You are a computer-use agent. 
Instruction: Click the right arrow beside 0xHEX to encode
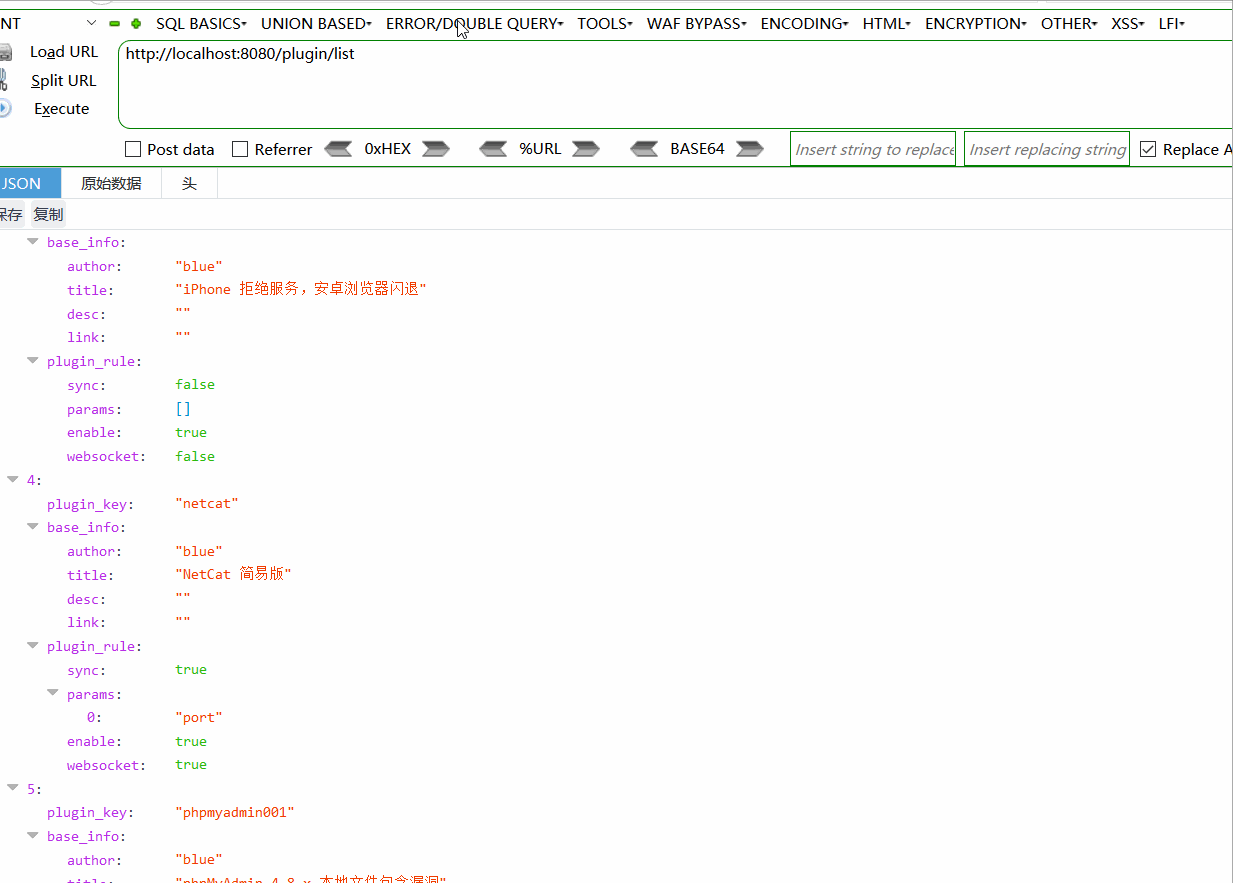coord(436,149)
